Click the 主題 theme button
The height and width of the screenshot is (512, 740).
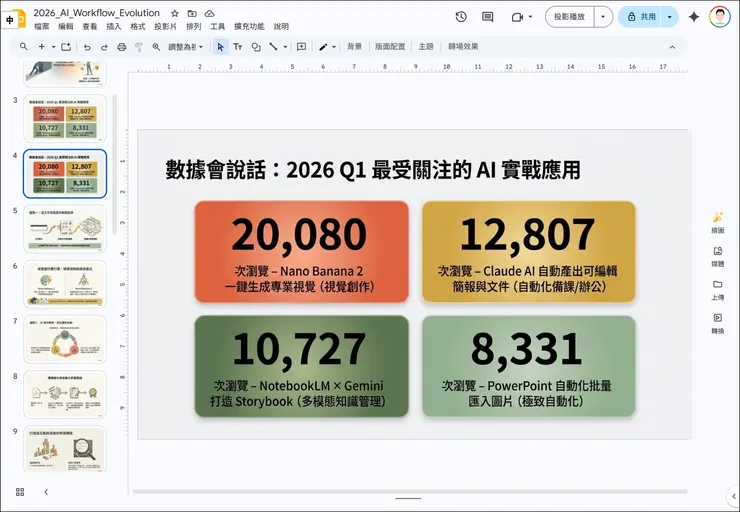(426, 47)
